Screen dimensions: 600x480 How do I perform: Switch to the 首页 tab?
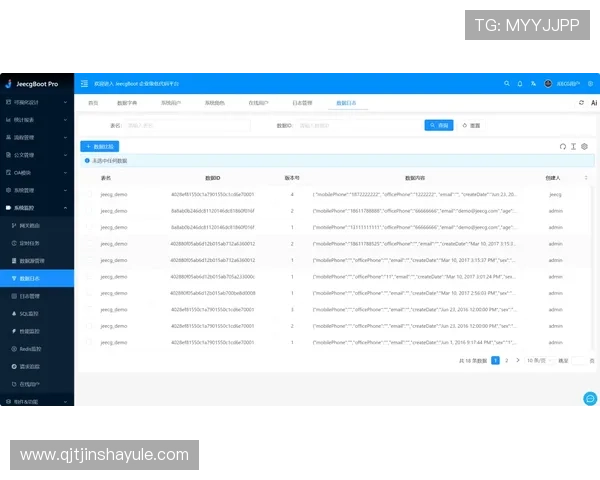pyautogui.click(x=93, y=103)
